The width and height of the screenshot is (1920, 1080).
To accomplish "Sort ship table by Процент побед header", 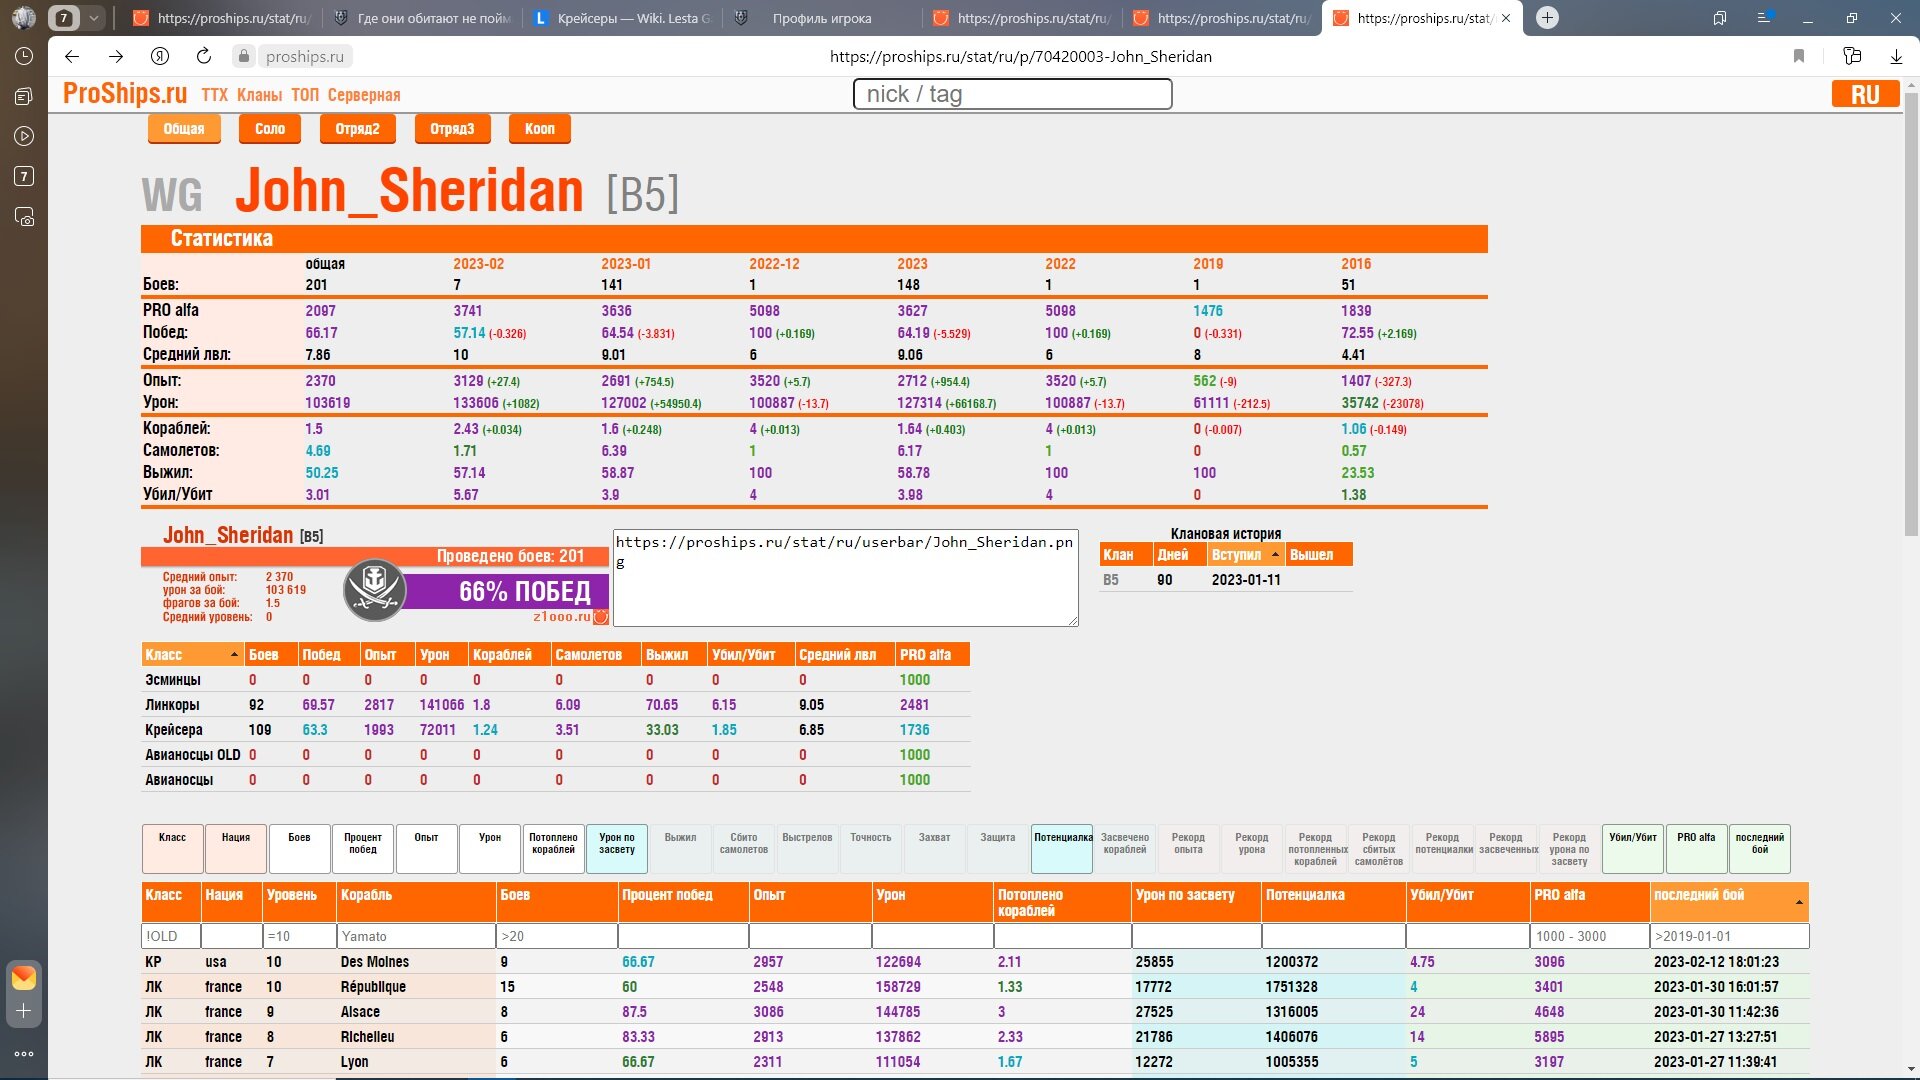I will 683,902.
